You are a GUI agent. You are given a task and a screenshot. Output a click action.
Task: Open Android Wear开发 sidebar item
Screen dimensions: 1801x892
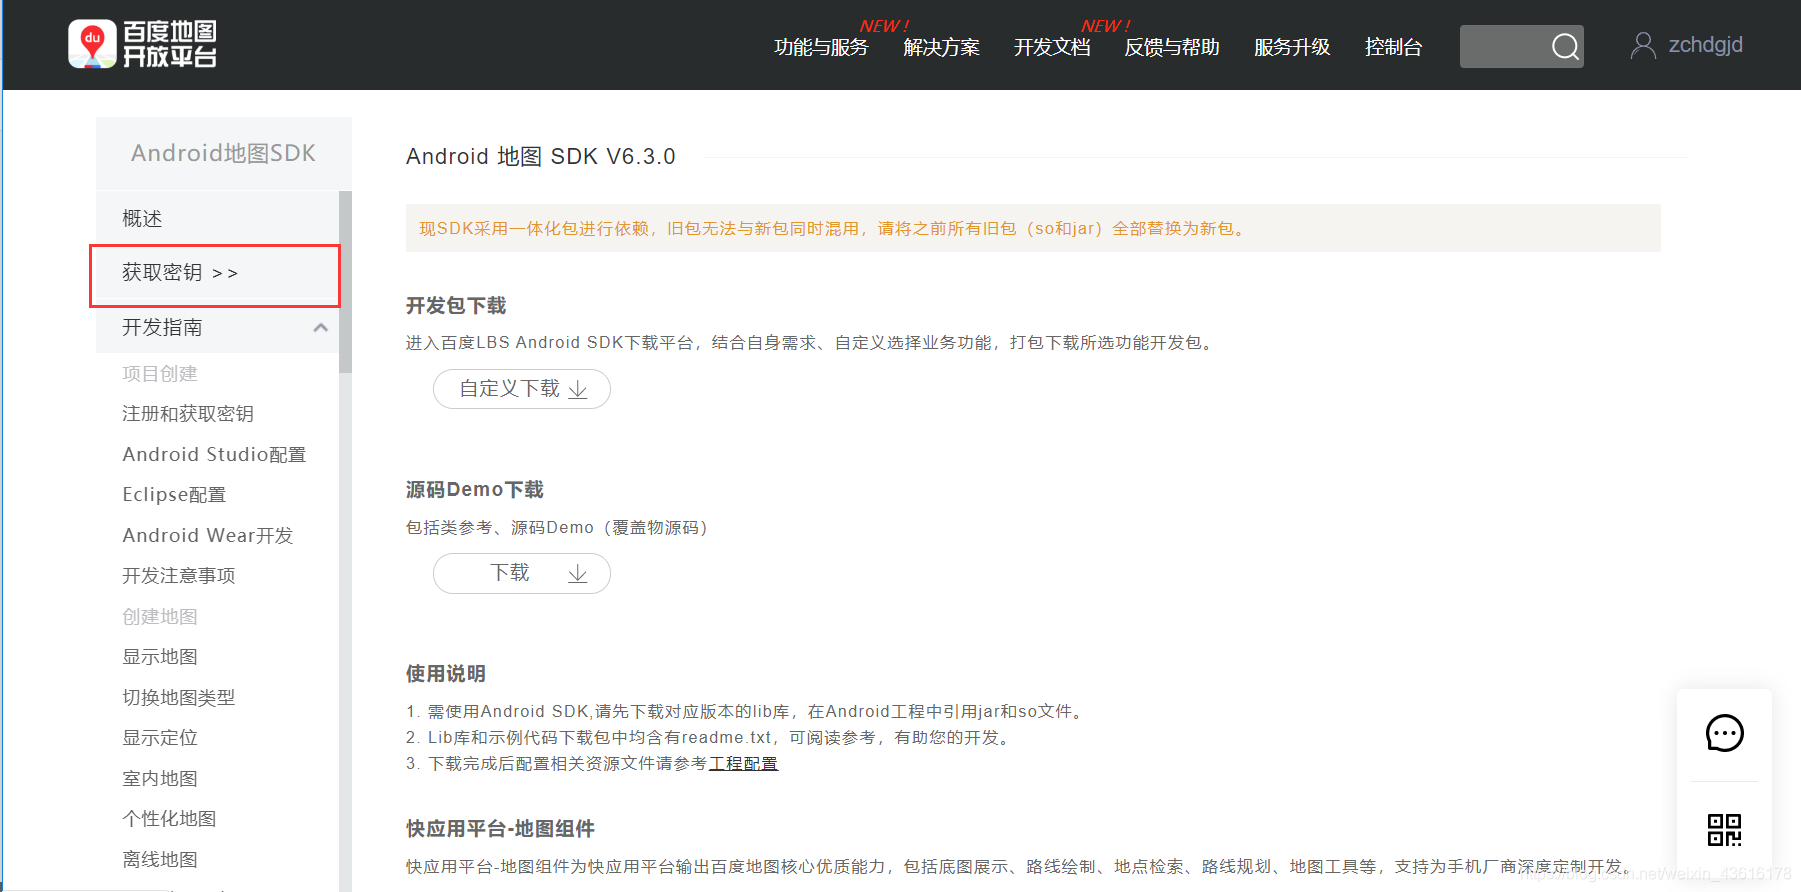pos(208,535)
